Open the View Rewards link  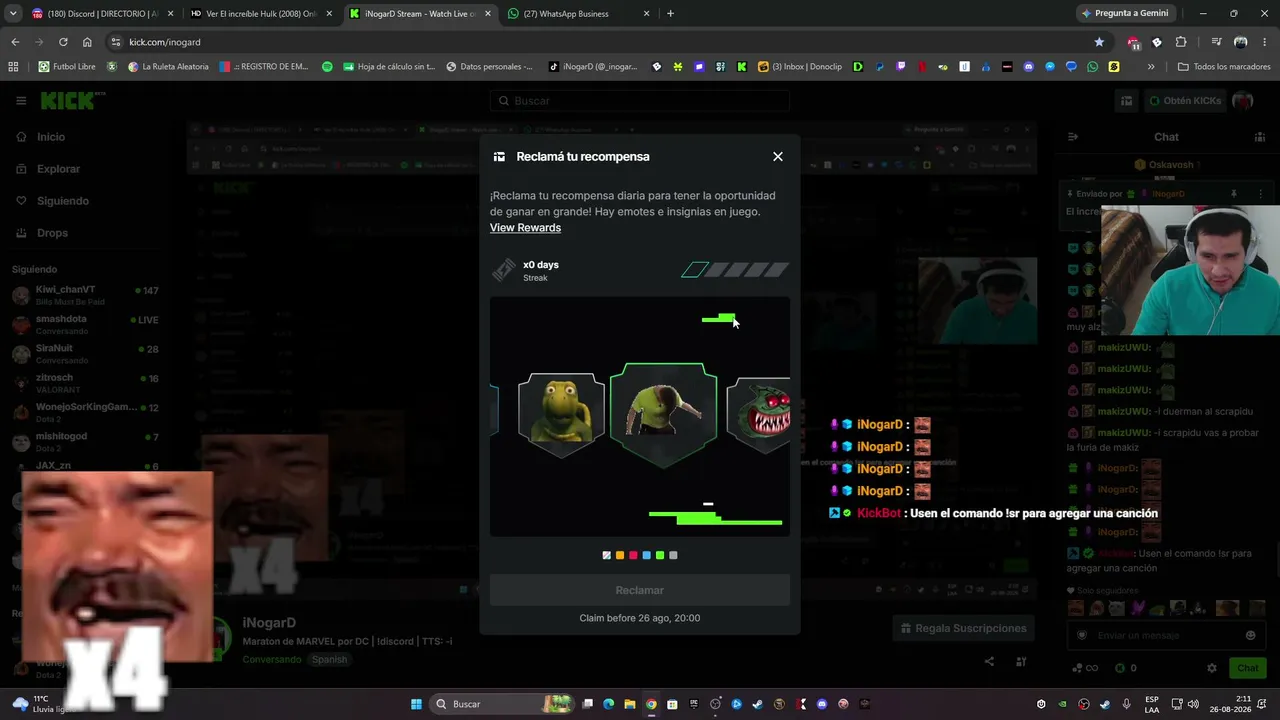pyautogui.click(x=525, y=228)
